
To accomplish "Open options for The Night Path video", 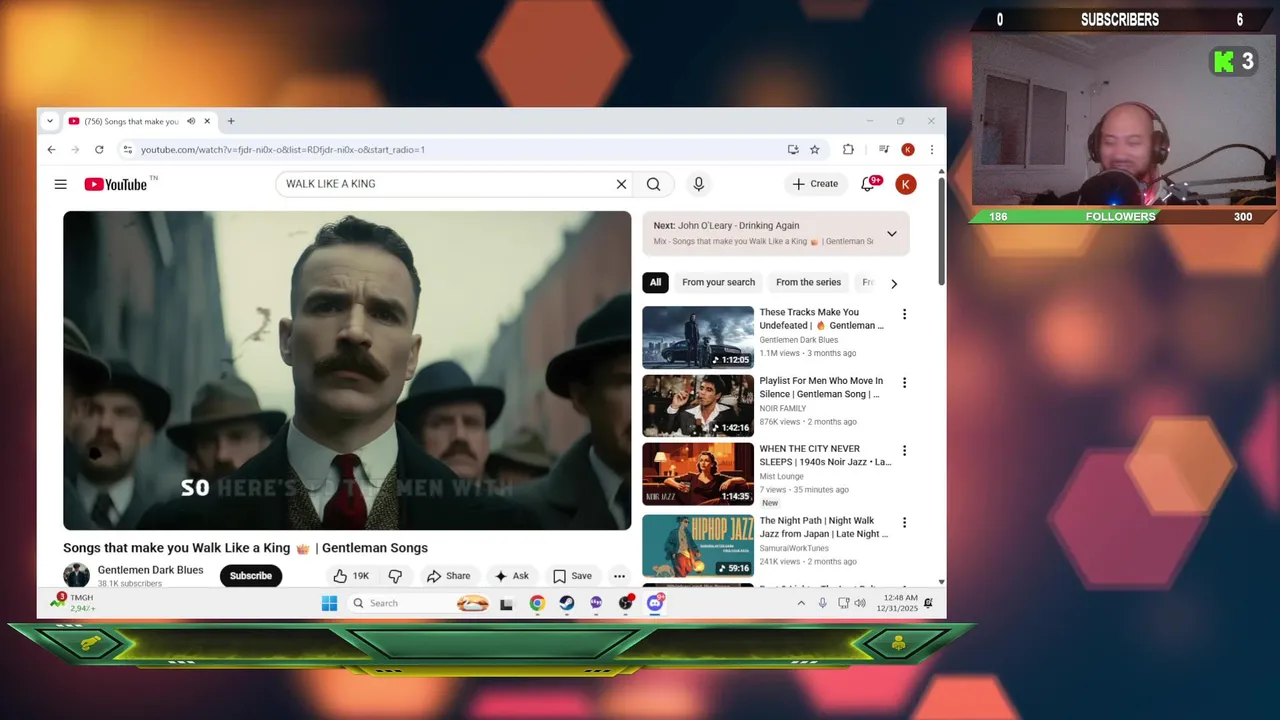I will click(904, 522).
